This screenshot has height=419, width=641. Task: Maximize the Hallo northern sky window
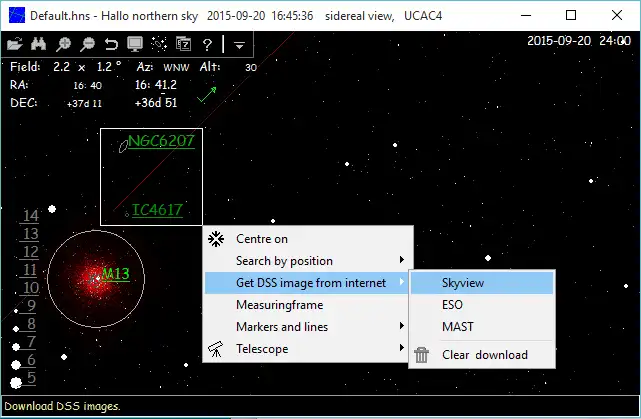coord(571,16)
